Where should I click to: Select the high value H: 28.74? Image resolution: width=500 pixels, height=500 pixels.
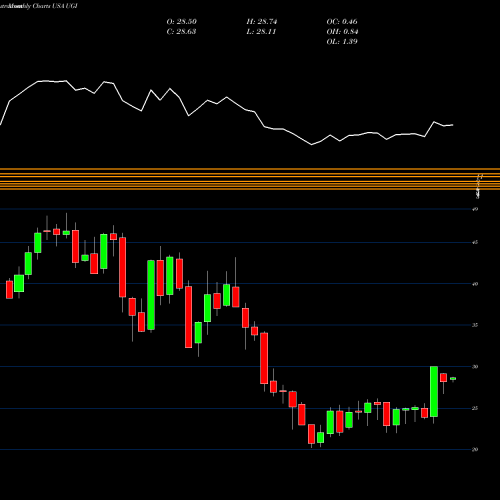(x=262, y=22)
